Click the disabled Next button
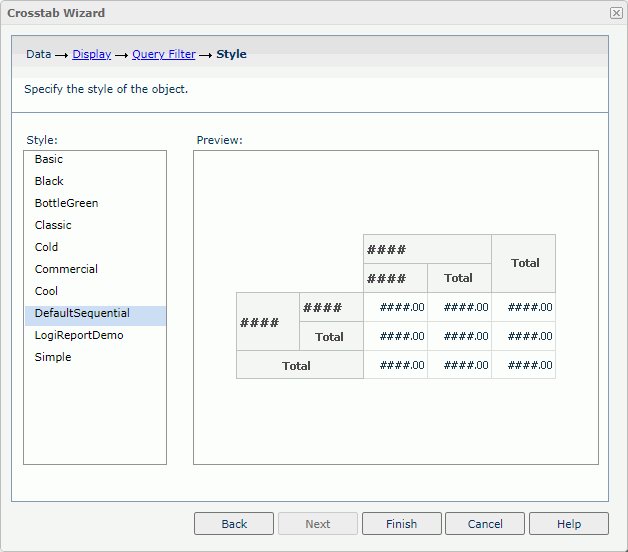628x552 pixels. 318,524
